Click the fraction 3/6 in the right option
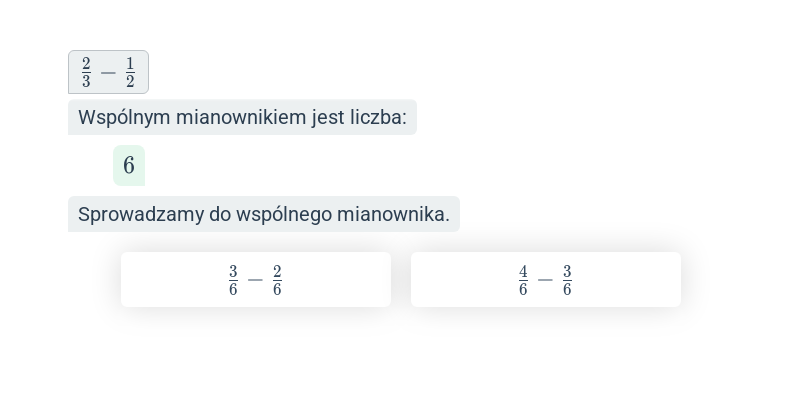The width and height of the screenshot is (800, 400). (567, 280)
